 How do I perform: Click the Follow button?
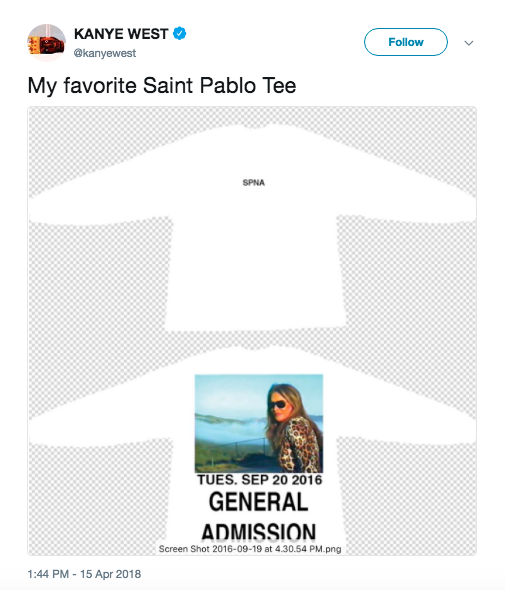pyautogui.click(x=406, y=42)
